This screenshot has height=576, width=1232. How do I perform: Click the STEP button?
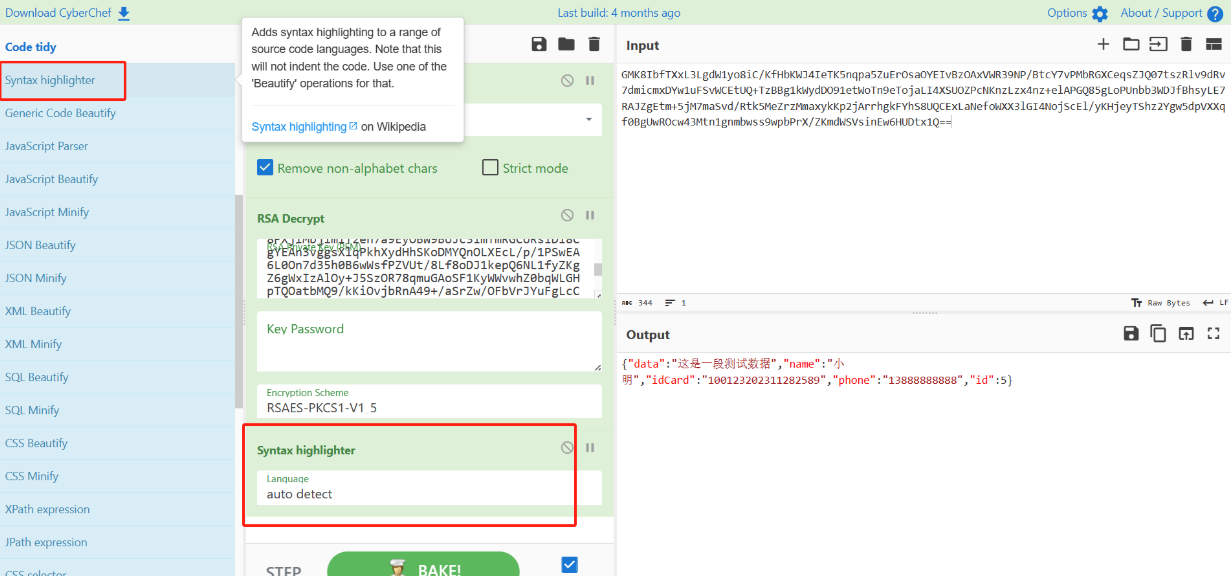point(284,570)
